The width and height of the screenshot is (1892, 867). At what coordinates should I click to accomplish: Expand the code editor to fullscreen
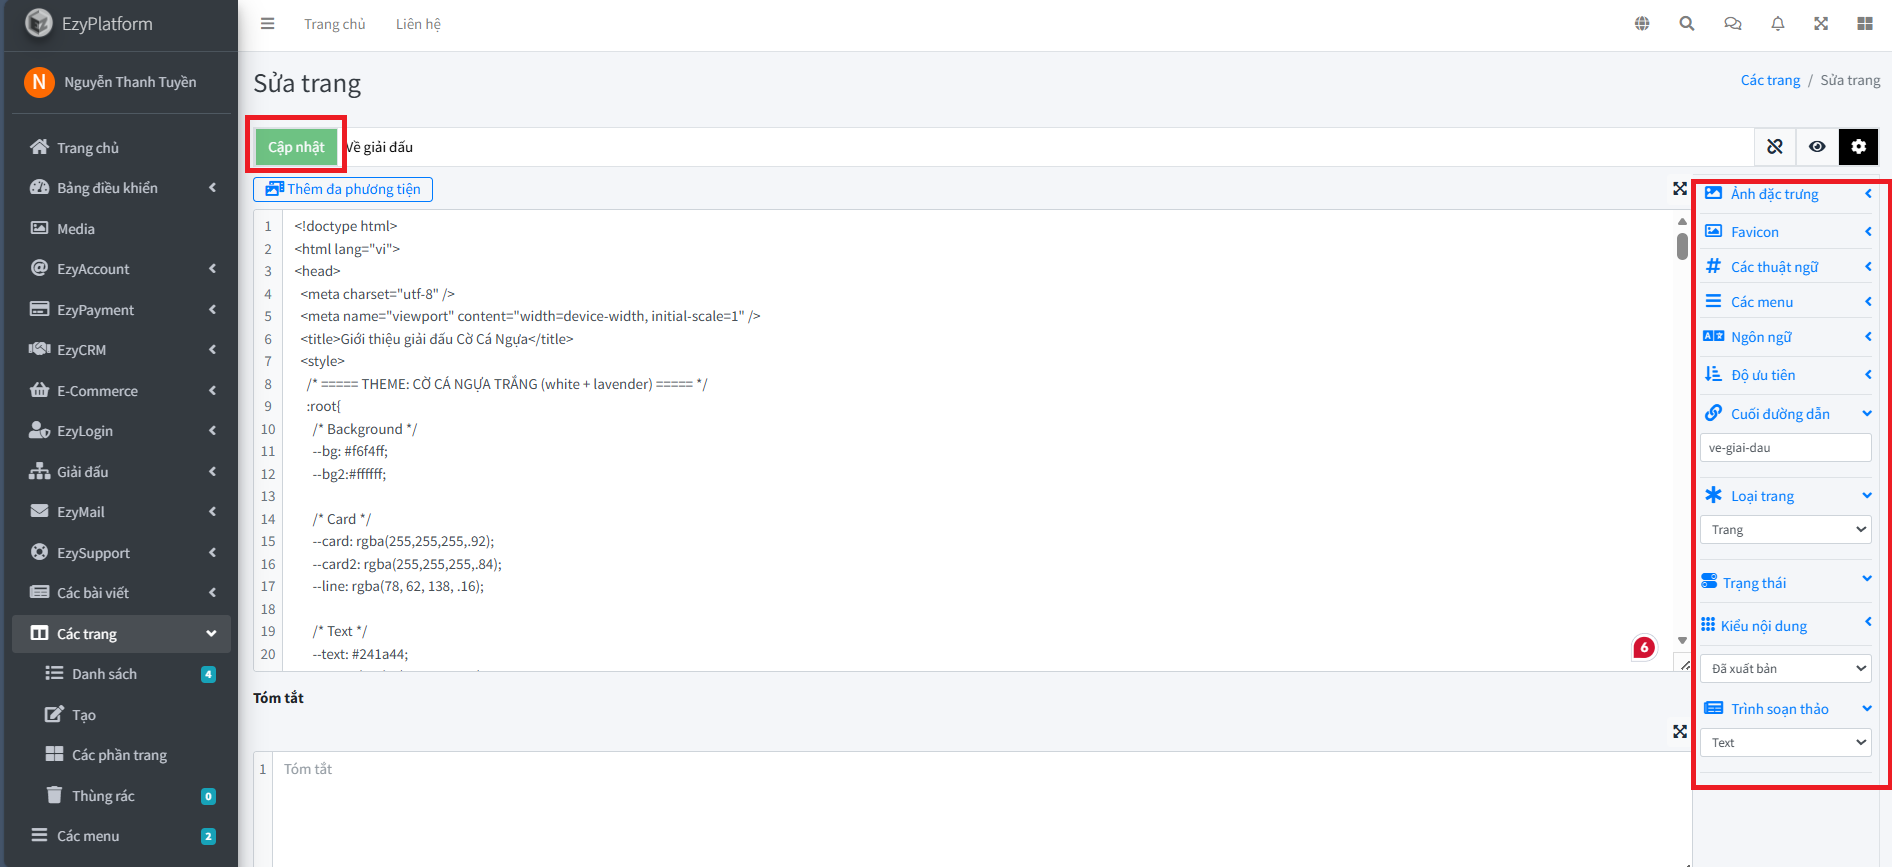click(1680, 189)
